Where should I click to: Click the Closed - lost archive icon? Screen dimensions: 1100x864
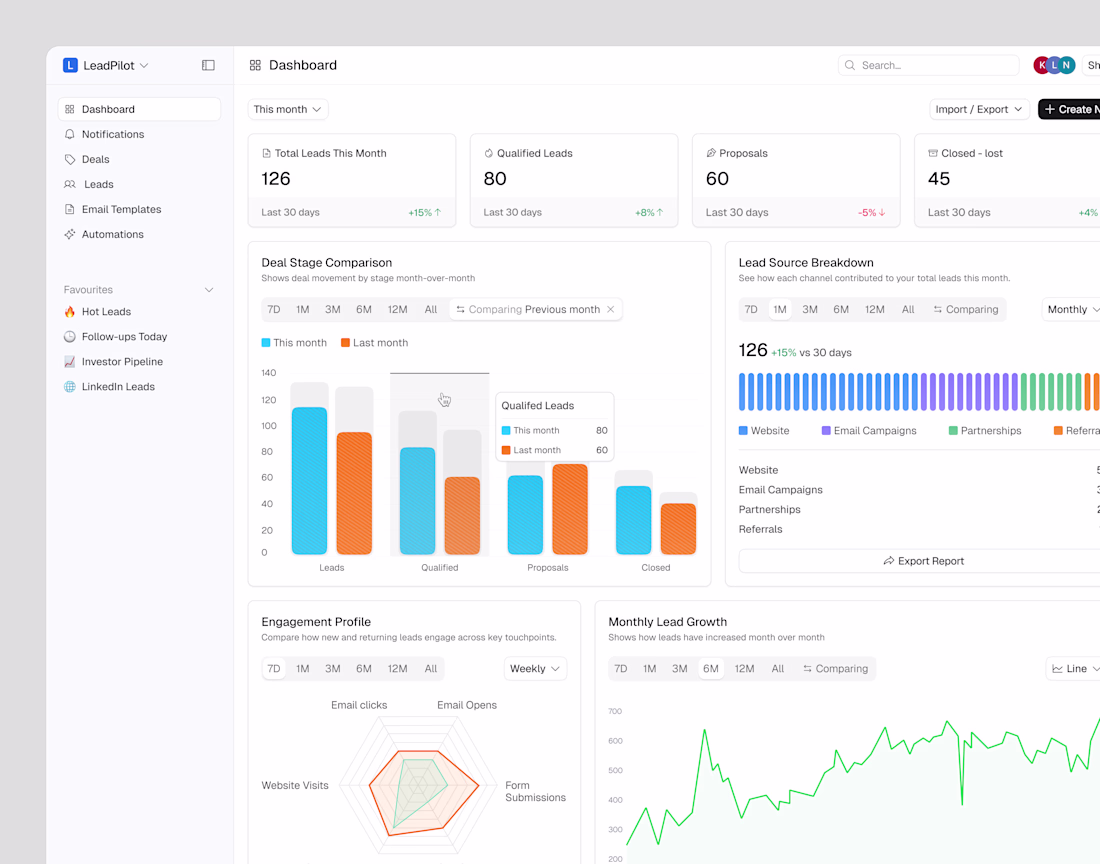(933, 153)
